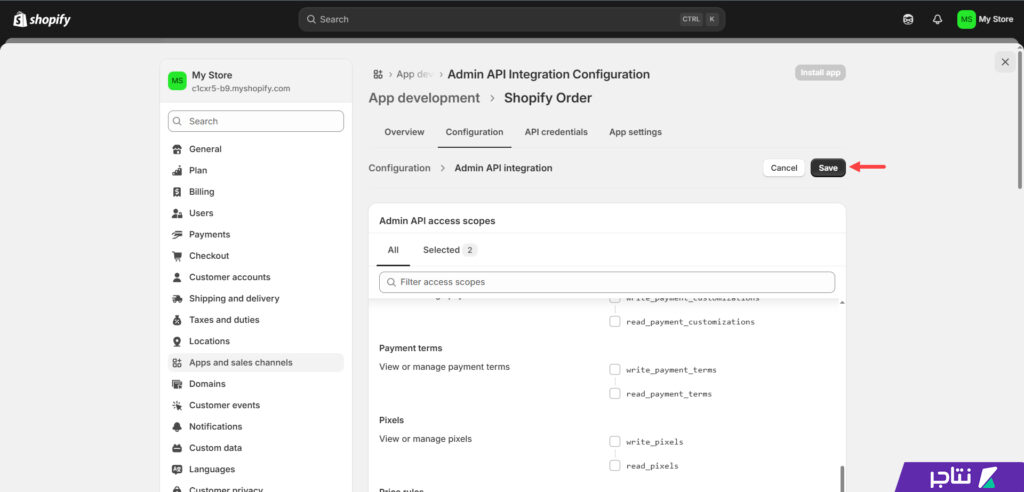1024x492 pixels.
Task: Click the Shopify logo
Action: (x=42, y=20)
